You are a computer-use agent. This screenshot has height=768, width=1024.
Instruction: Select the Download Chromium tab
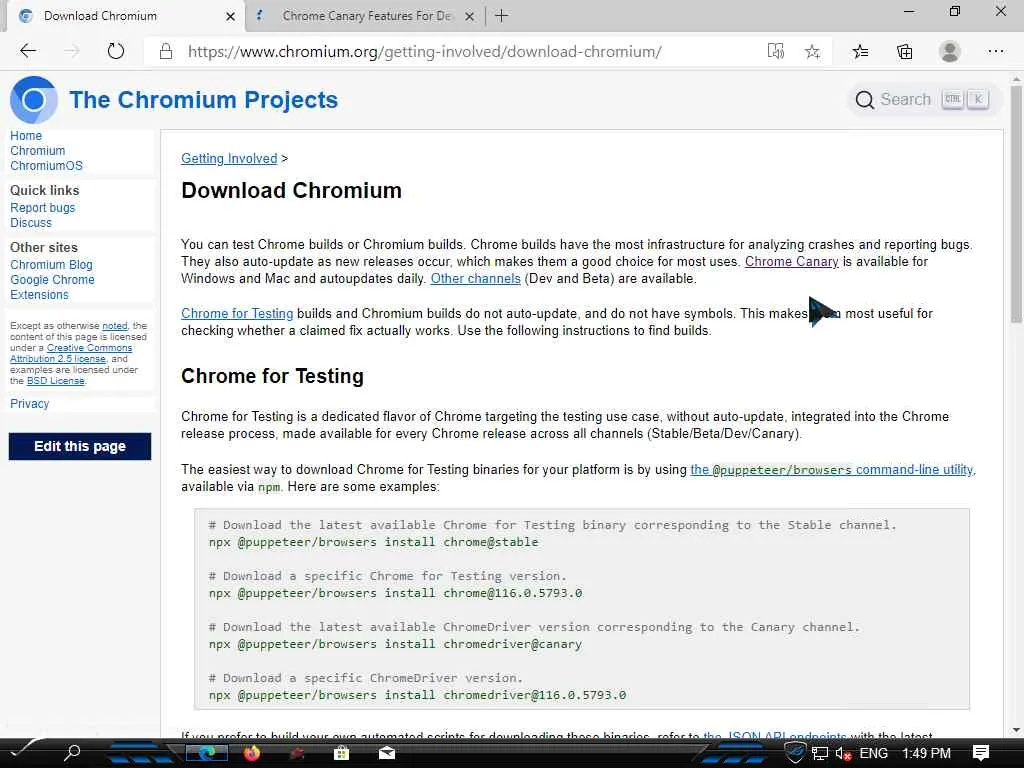[124, 16]
